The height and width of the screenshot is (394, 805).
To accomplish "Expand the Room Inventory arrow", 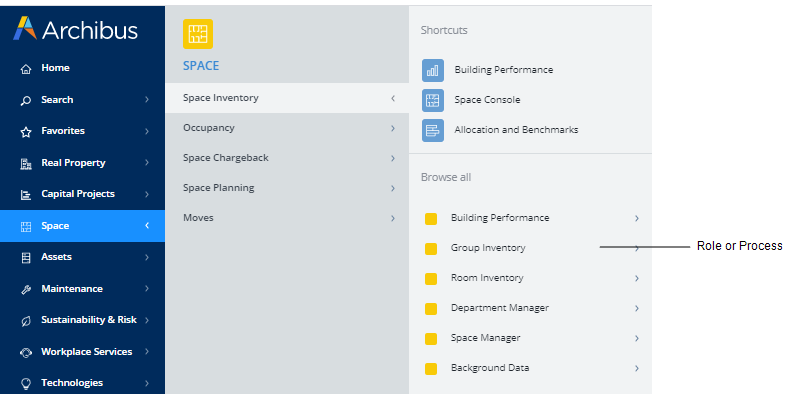I will tap(637, 278).
